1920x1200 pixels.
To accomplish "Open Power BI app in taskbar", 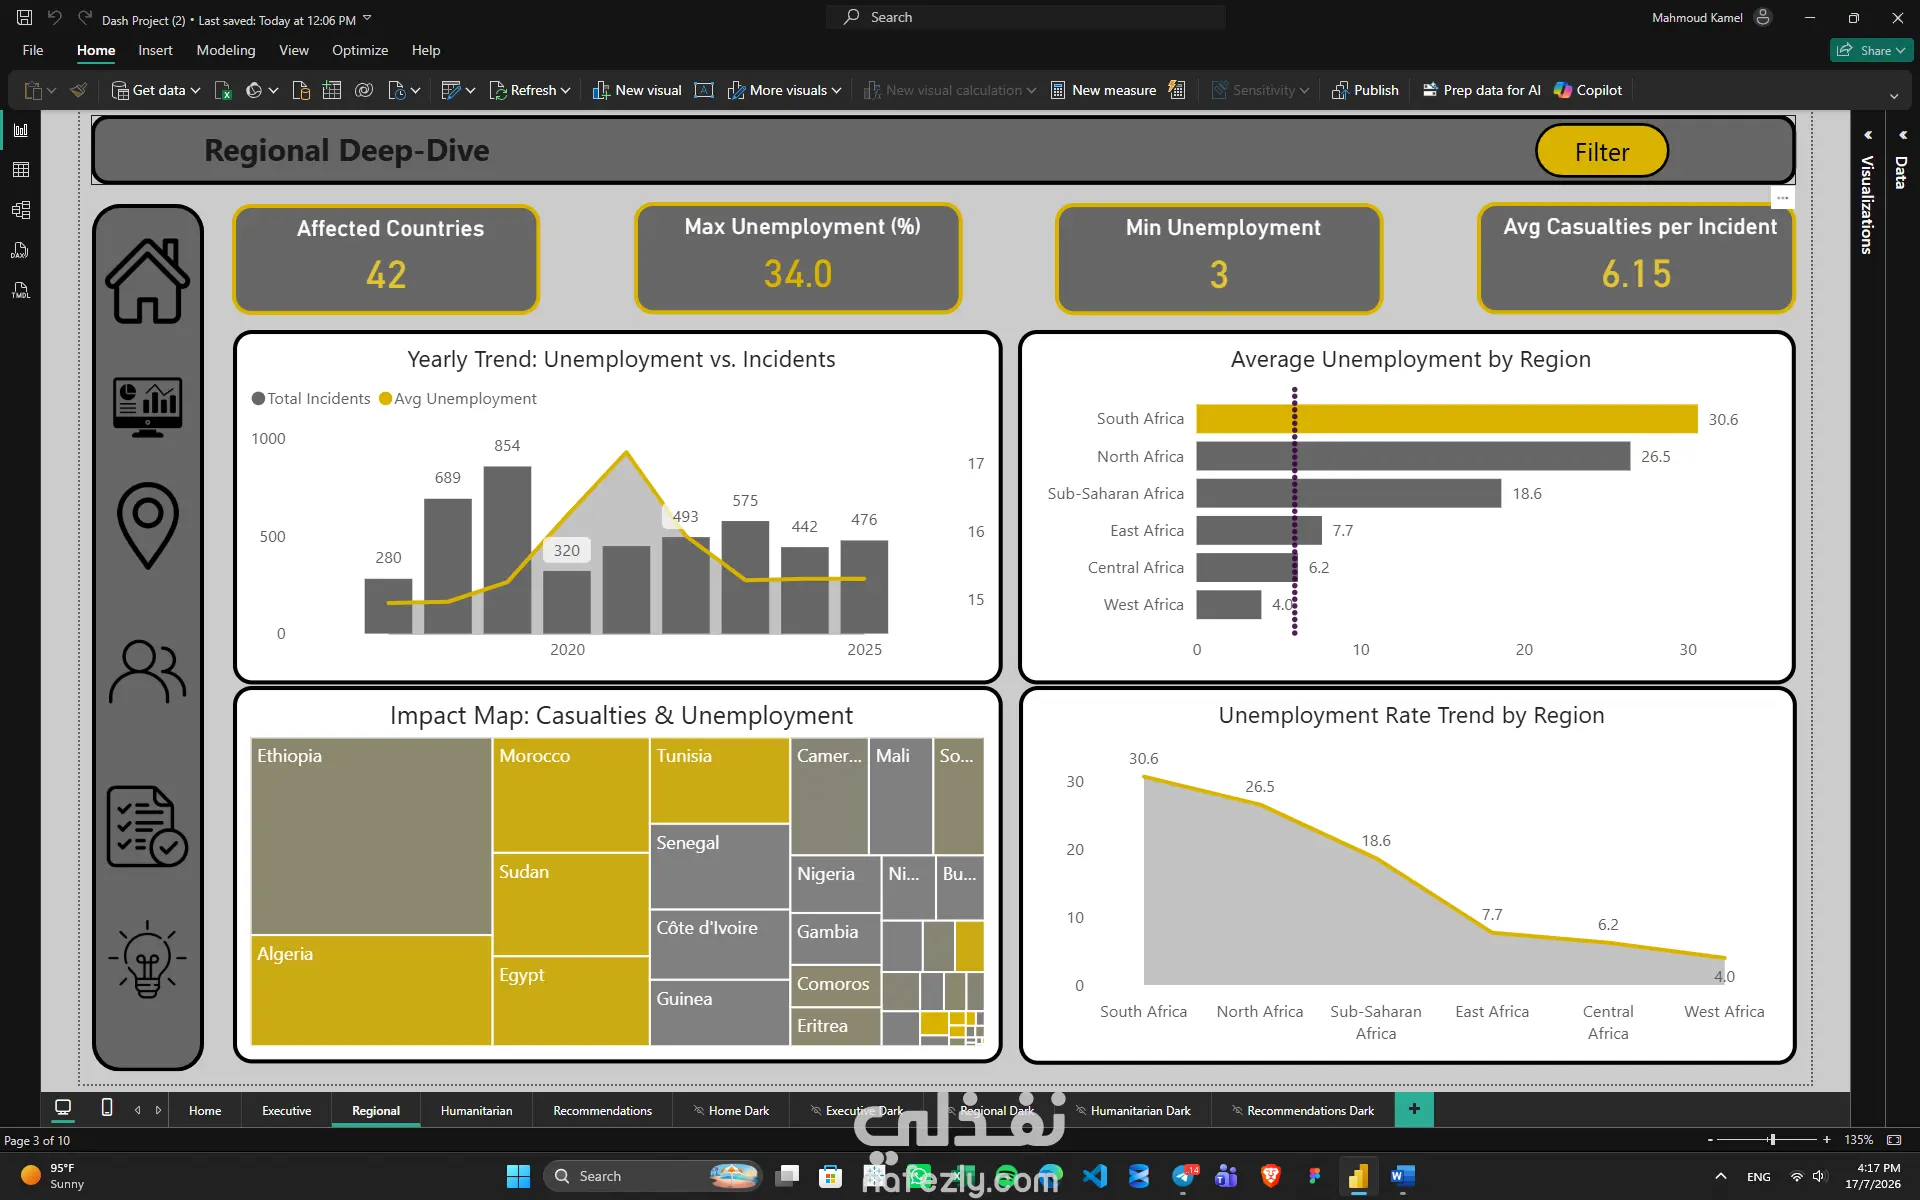I will click(x=1358, y=1176).
